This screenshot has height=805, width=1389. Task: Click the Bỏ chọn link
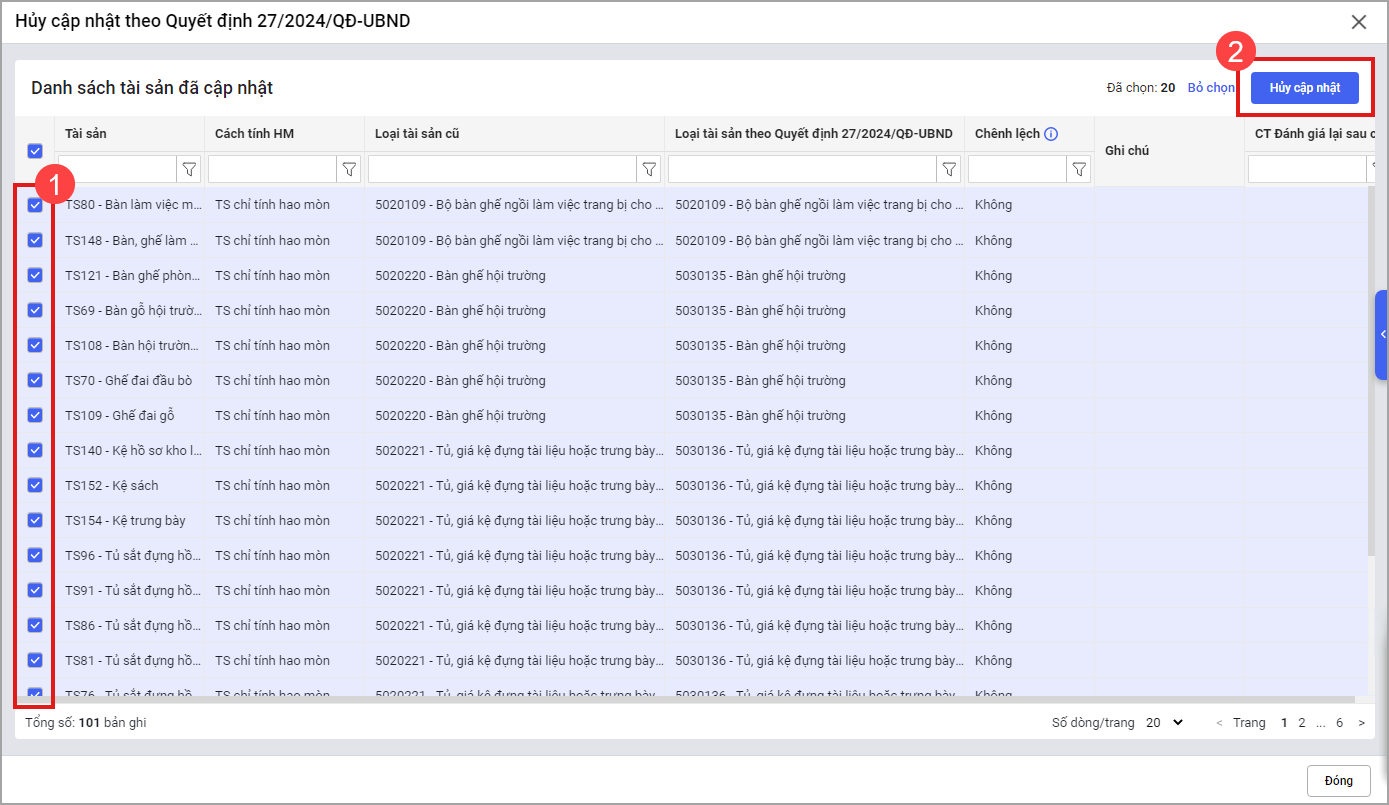point(1211,88)
